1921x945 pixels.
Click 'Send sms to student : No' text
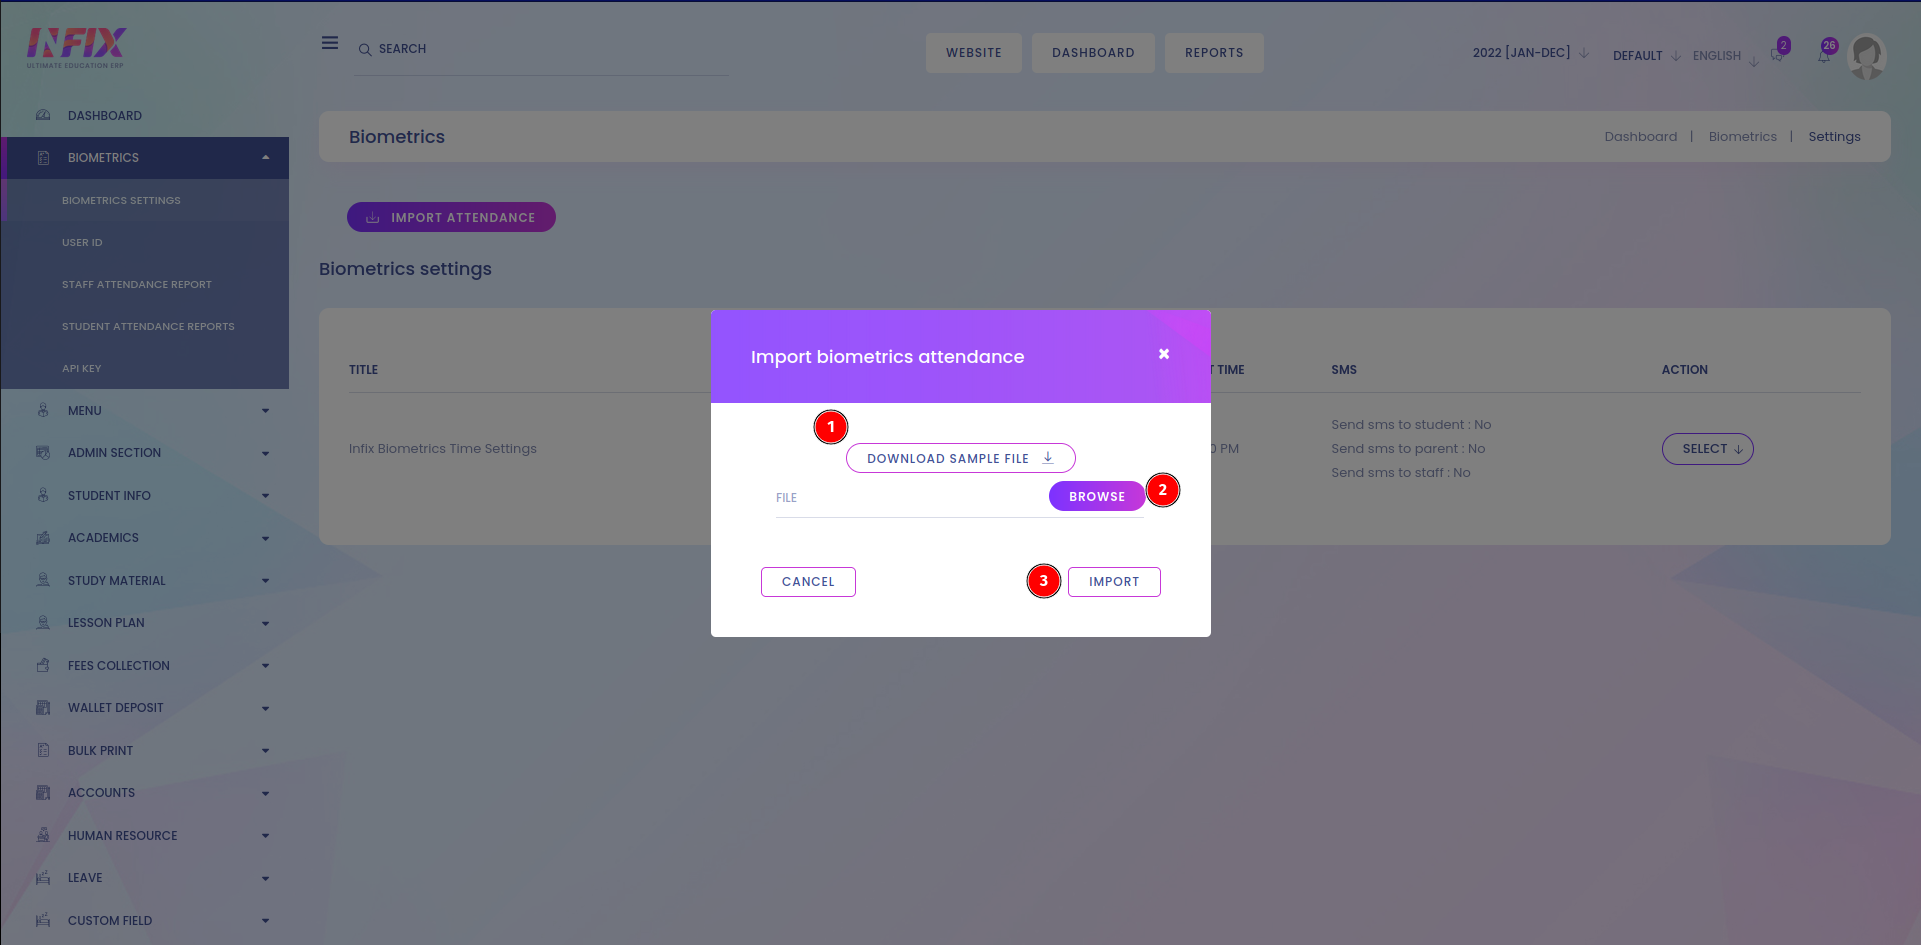(1411, 425)
